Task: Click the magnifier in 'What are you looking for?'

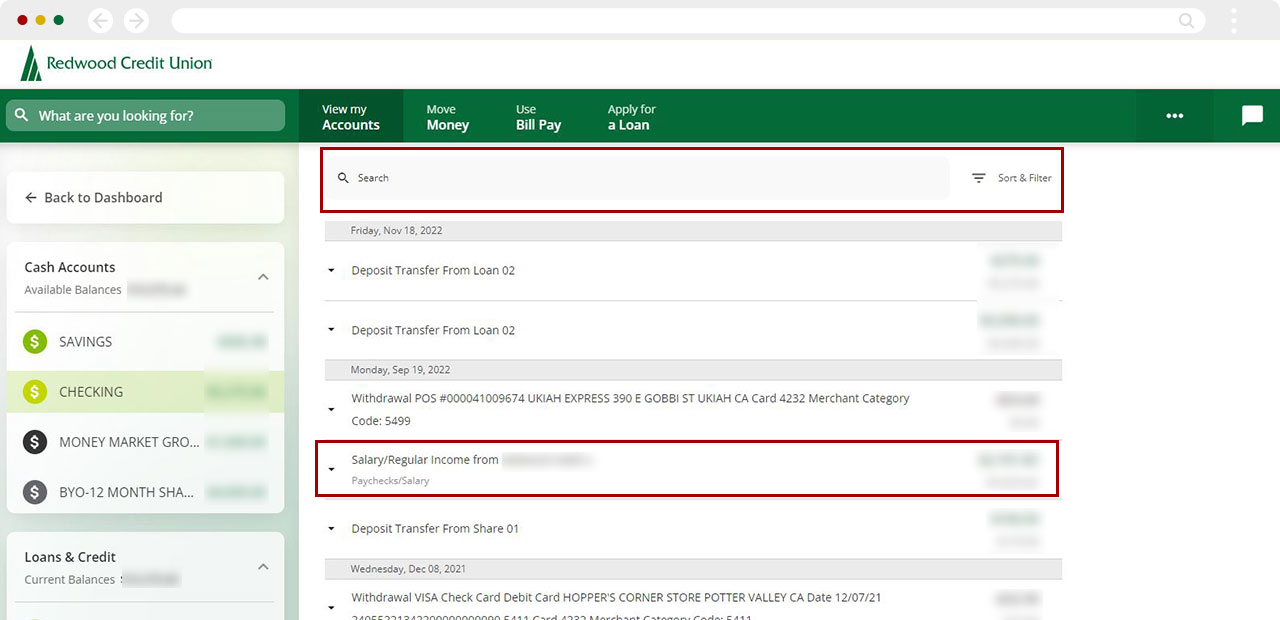Action: pos(22,115)
